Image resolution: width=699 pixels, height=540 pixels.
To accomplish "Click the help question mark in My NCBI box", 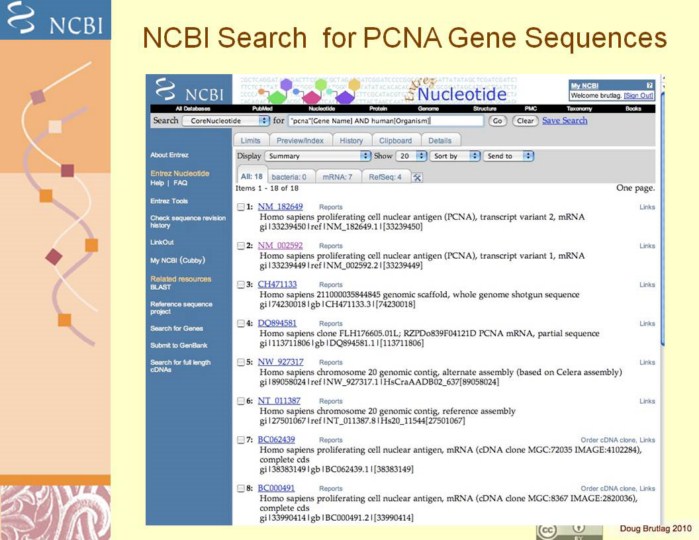I will click(649, 85).
